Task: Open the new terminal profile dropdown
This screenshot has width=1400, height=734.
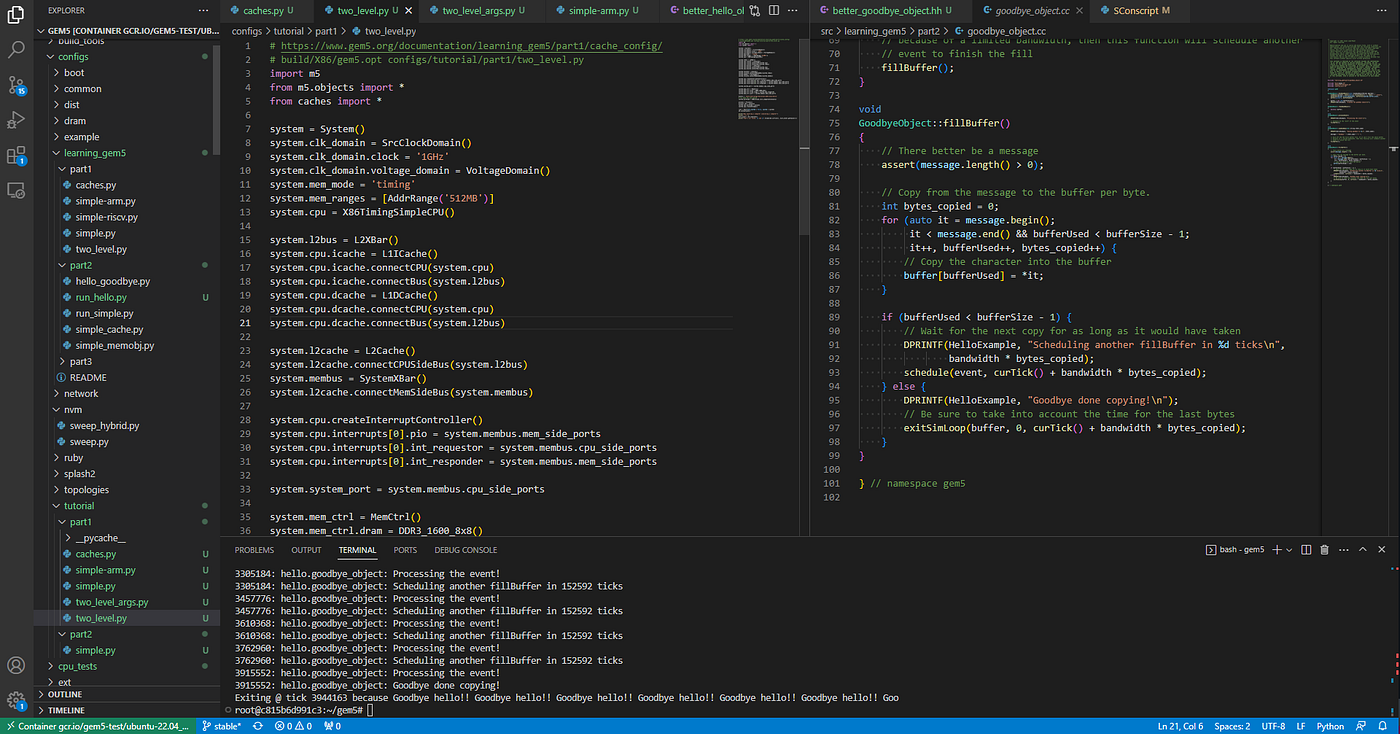Action: click(1289, 550)
